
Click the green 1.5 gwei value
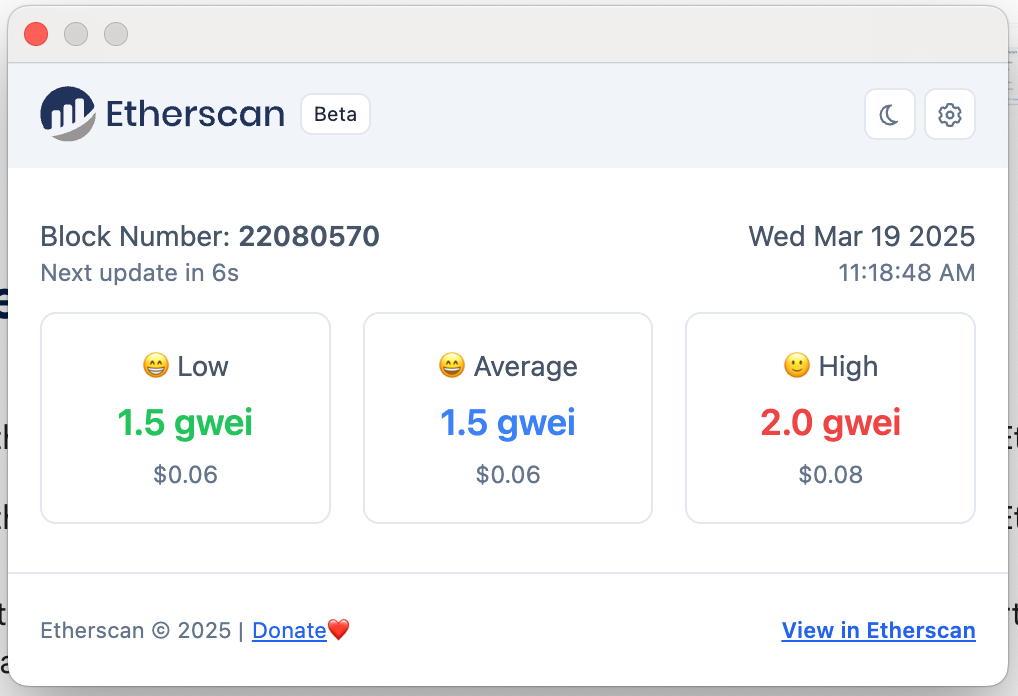[185, 423]
